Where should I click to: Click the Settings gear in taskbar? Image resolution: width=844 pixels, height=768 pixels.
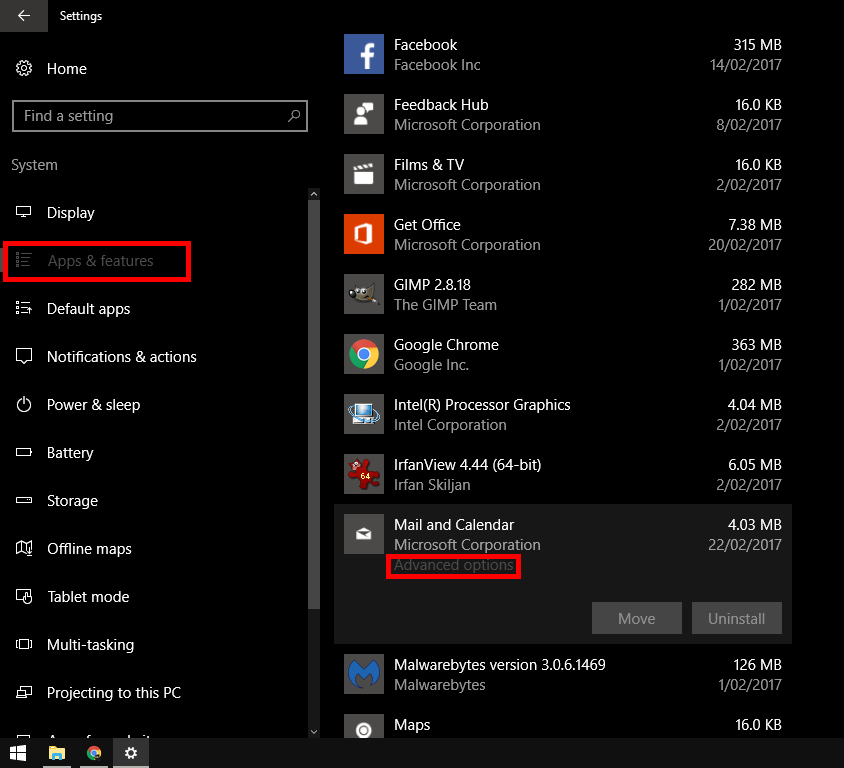[x=131, y=753]
